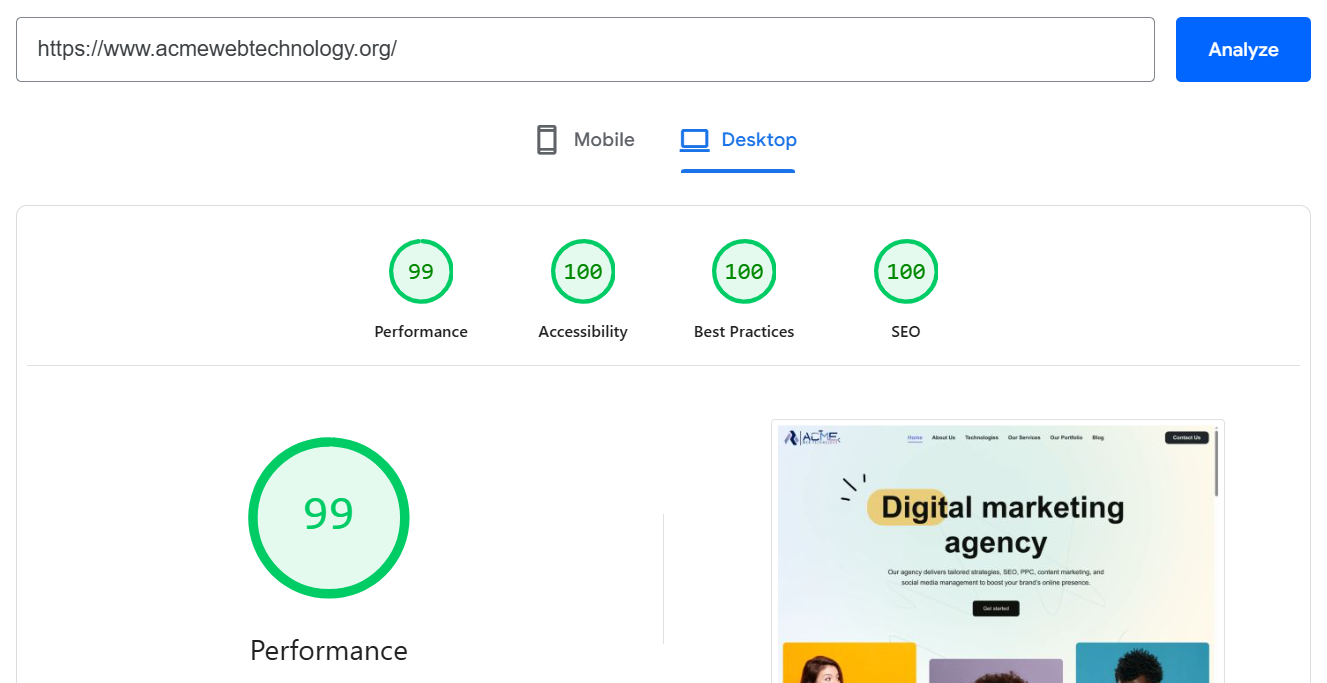Switch to the Desktop tab
This screenshot has height=683, width=1327.
(738, 140)
